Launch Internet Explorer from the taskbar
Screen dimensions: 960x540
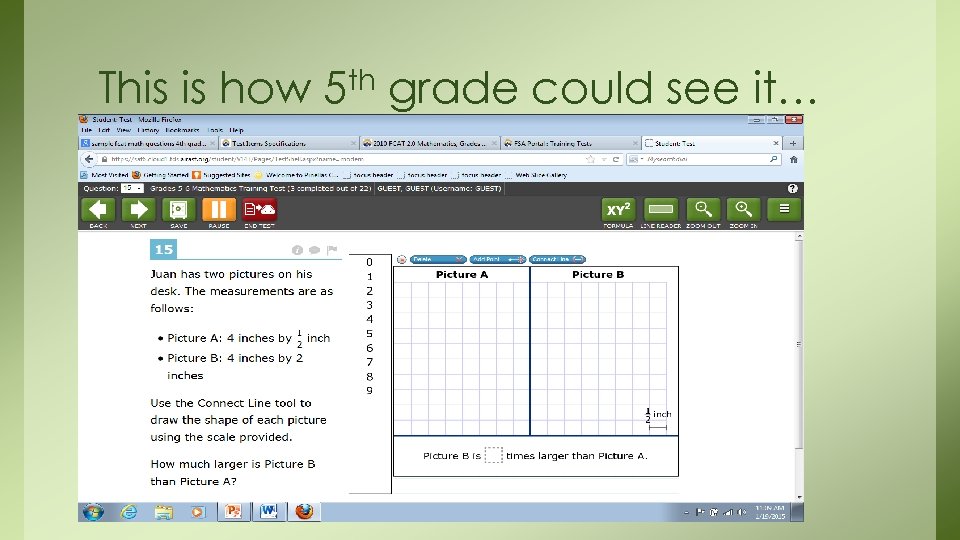(129, 512)
